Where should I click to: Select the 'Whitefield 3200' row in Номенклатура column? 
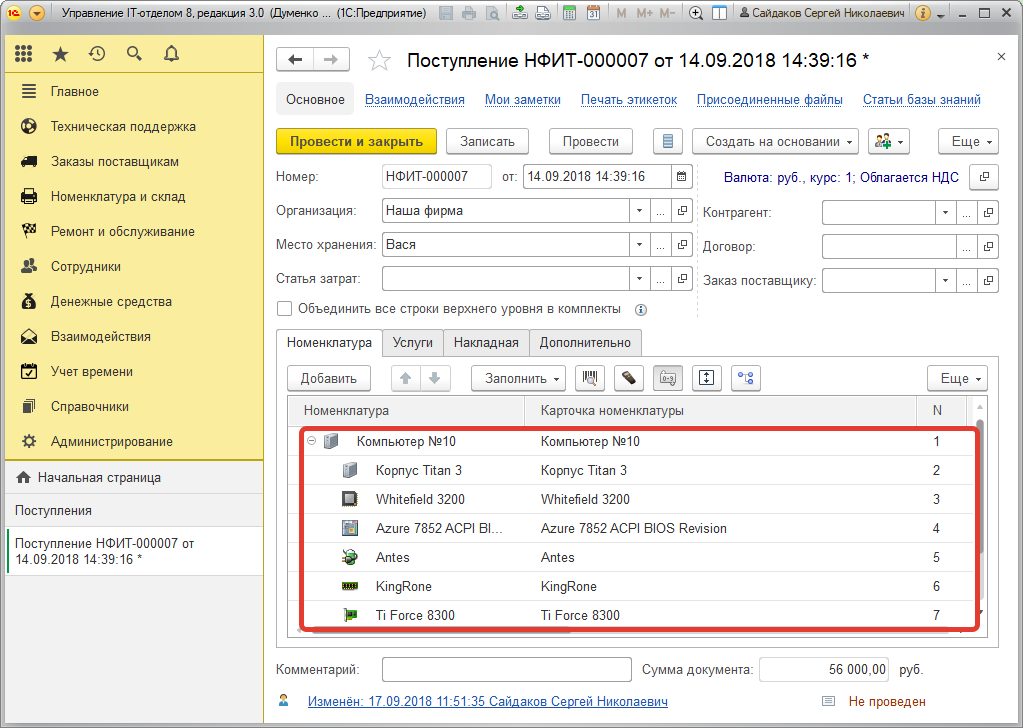click(420, 500)
